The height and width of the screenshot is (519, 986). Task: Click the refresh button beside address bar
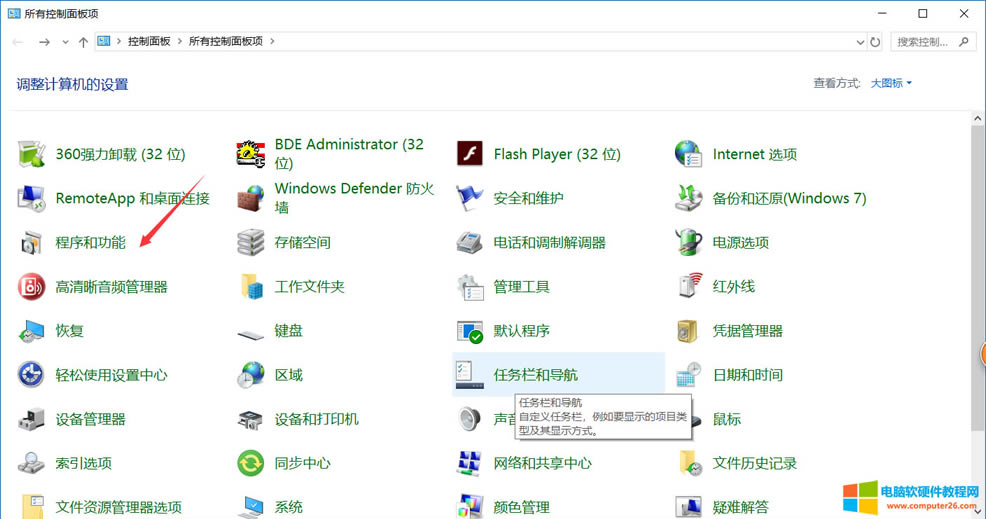[x=876, y=42]
